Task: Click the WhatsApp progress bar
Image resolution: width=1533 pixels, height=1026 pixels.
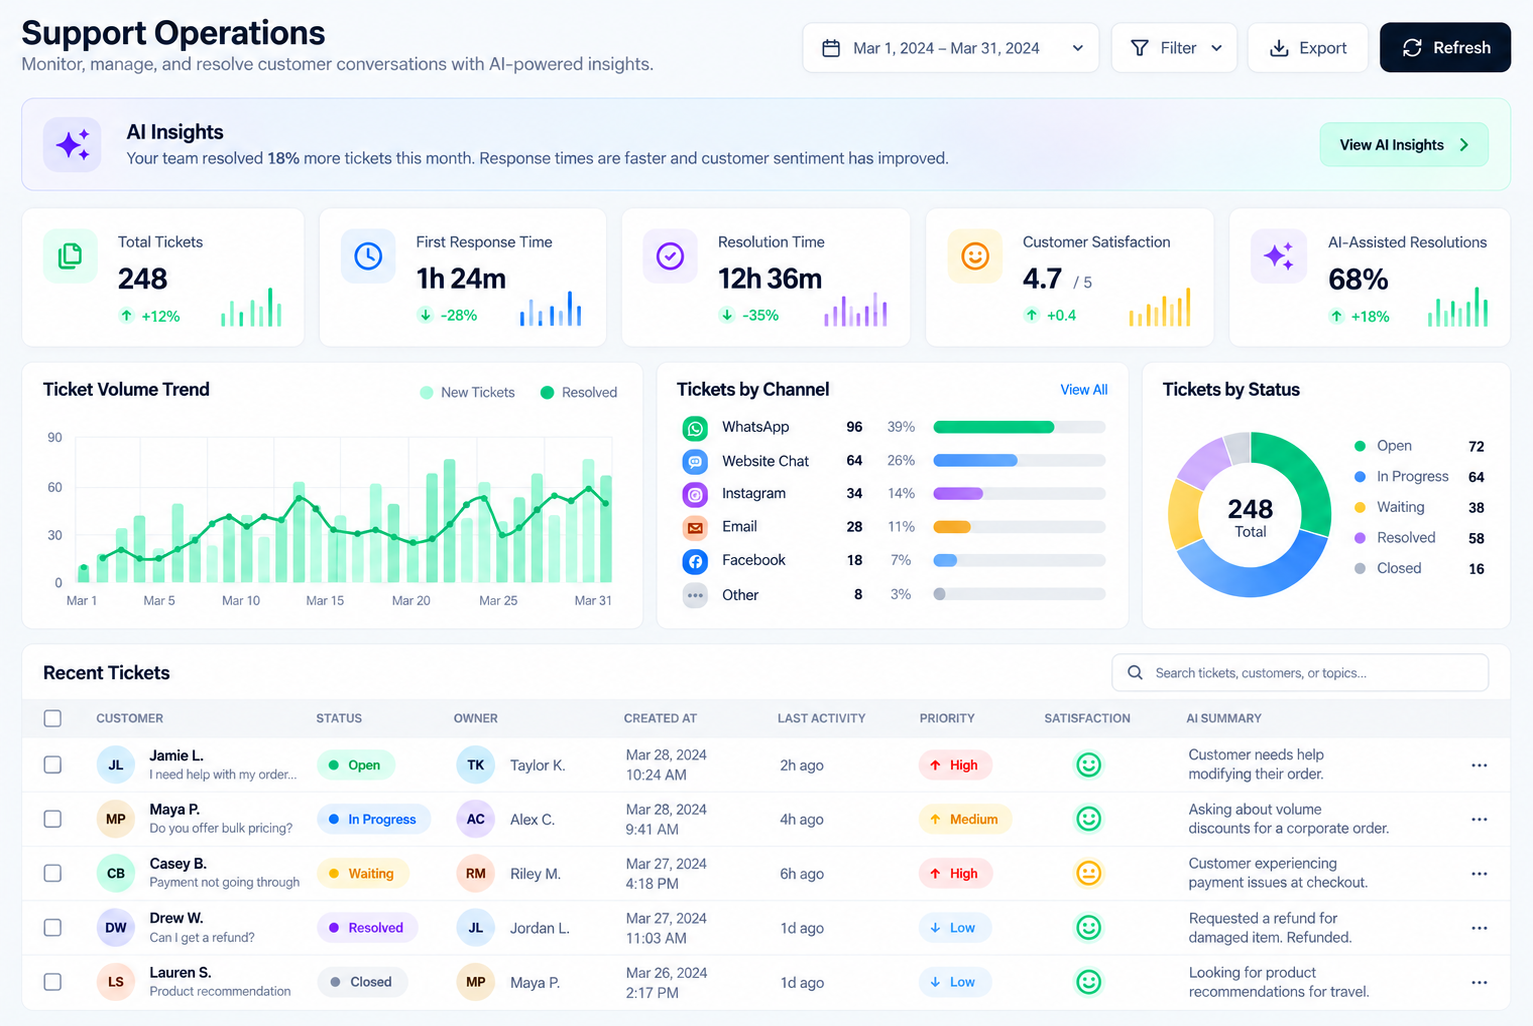Action: coord(1019,427)
